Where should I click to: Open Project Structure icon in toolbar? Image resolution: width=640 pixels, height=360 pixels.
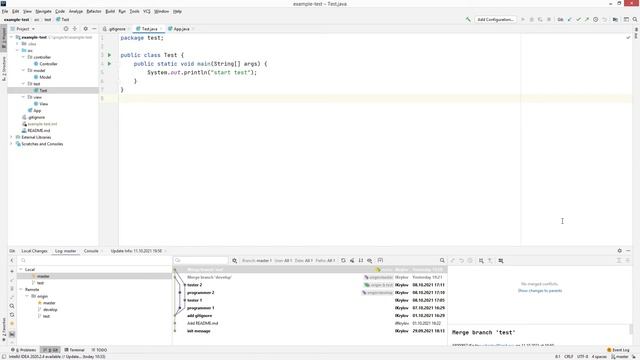[x=615, y=20]
